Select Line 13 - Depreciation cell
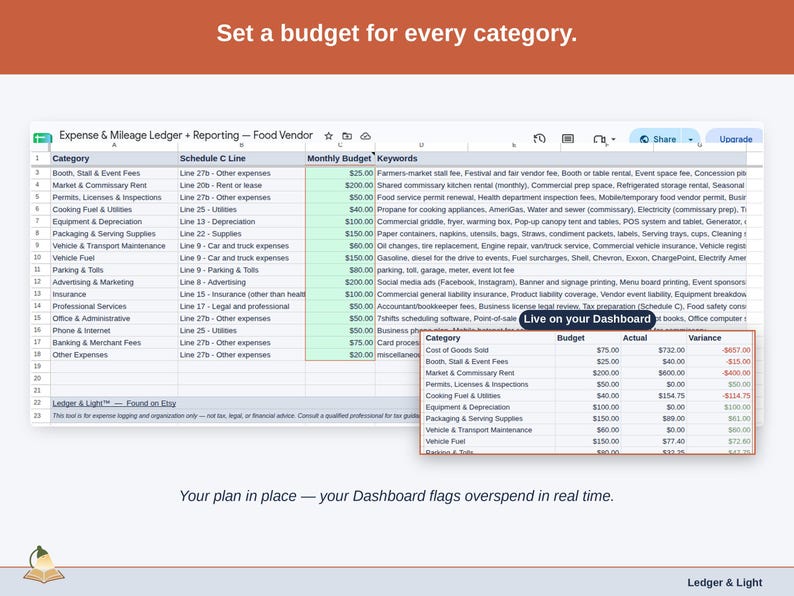This screenshot has width=794, height=596. pyautogui.click(x=242, y=222)
